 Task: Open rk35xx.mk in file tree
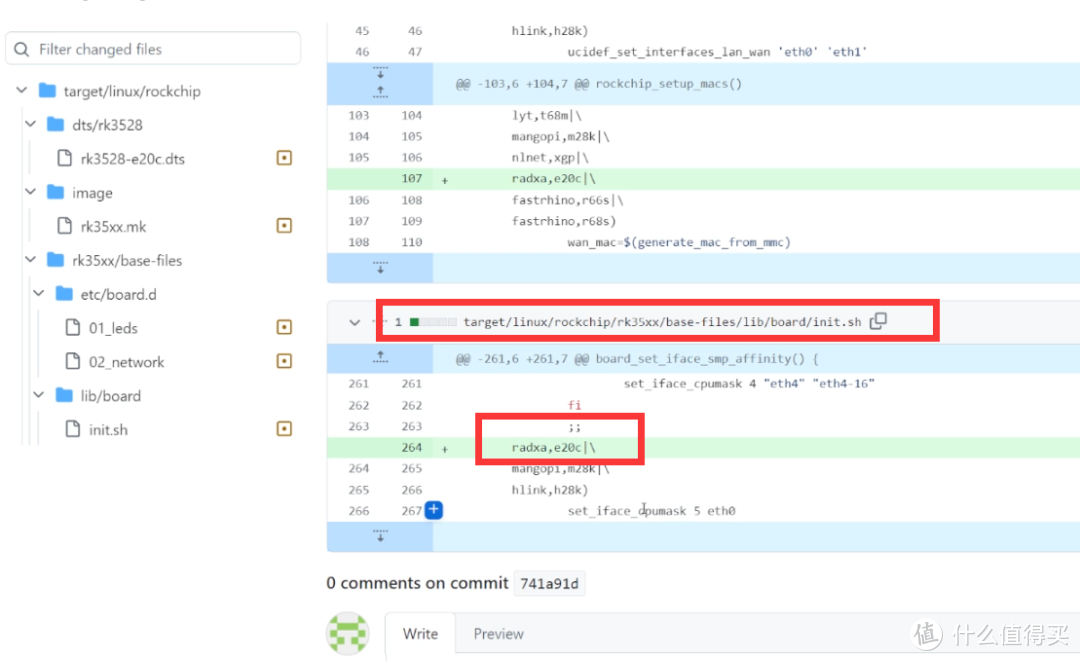click(x=113, y=227)
